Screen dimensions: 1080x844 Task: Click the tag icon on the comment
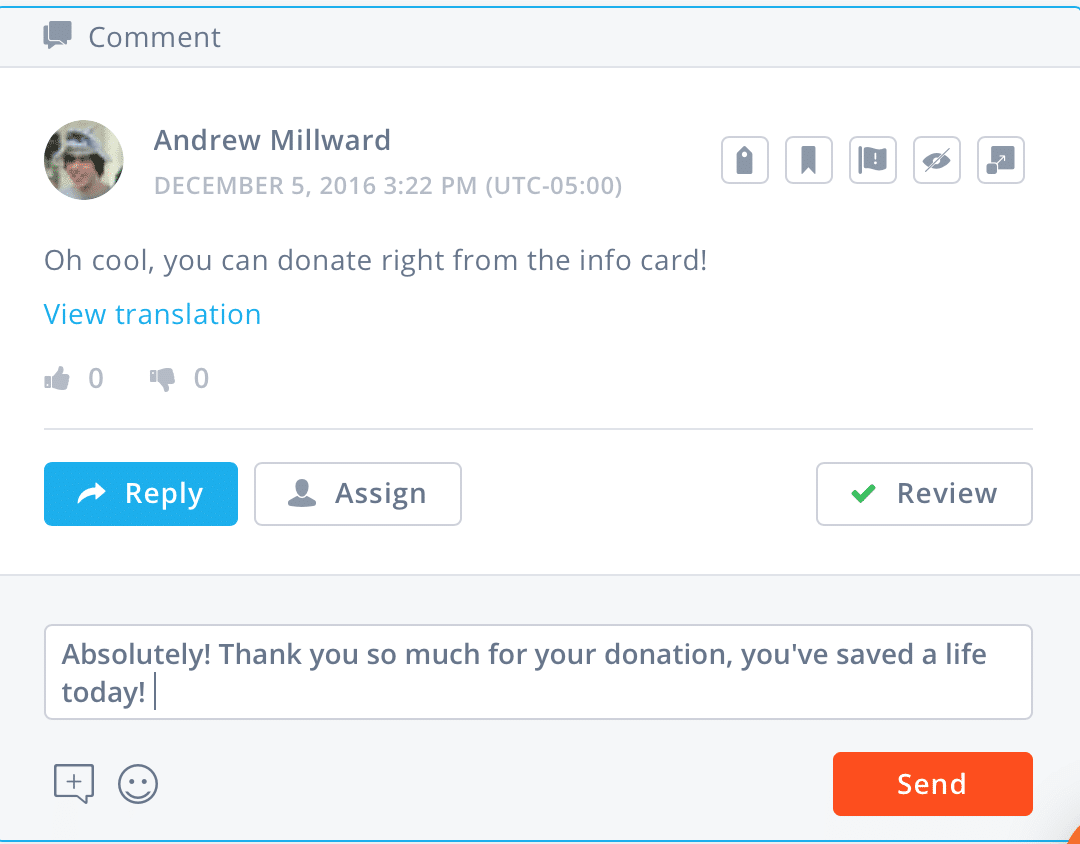(745, 160)
